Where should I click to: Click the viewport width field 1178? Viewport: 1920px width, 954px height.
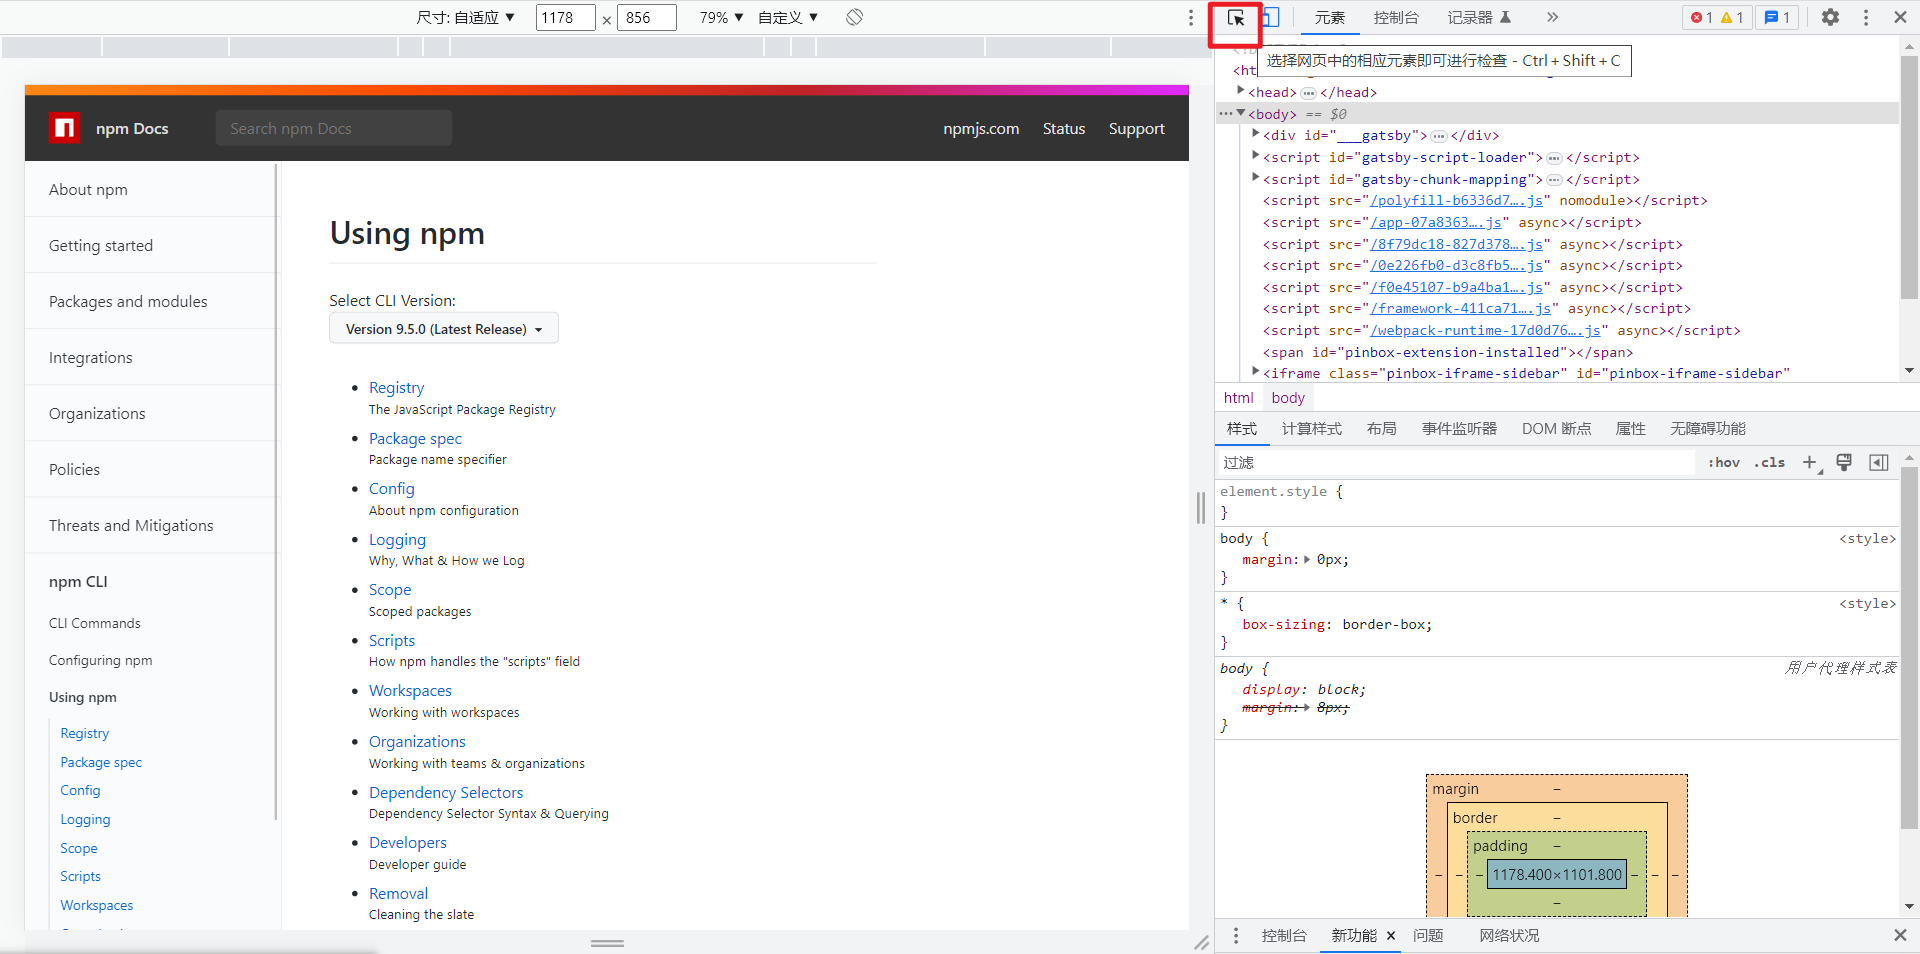click(x=565, y=17)
